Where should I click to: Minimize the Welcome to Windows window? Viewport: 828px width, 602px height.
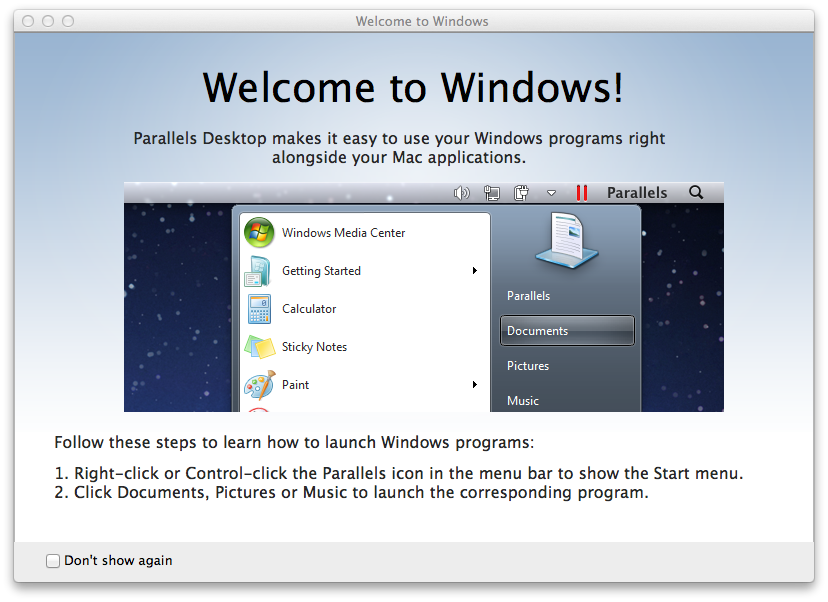[48, 21]
